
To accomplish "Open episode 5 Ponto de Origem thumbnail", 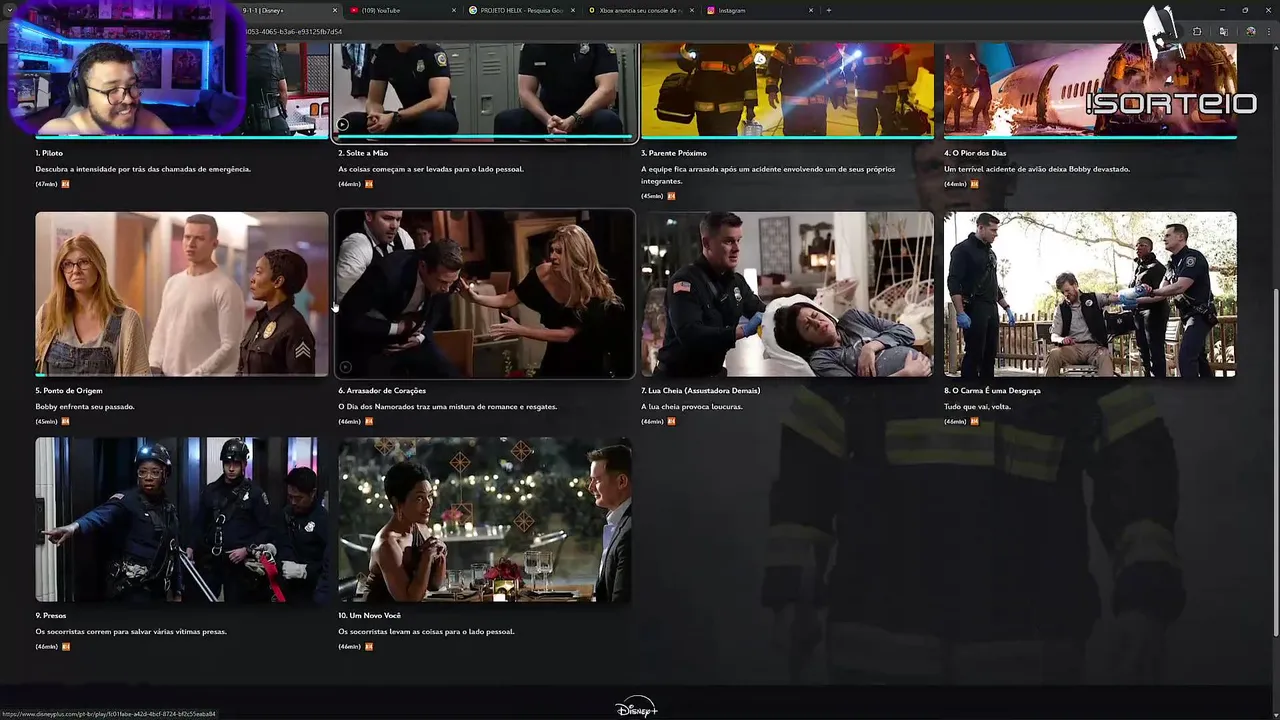I will tap(182, 294).
